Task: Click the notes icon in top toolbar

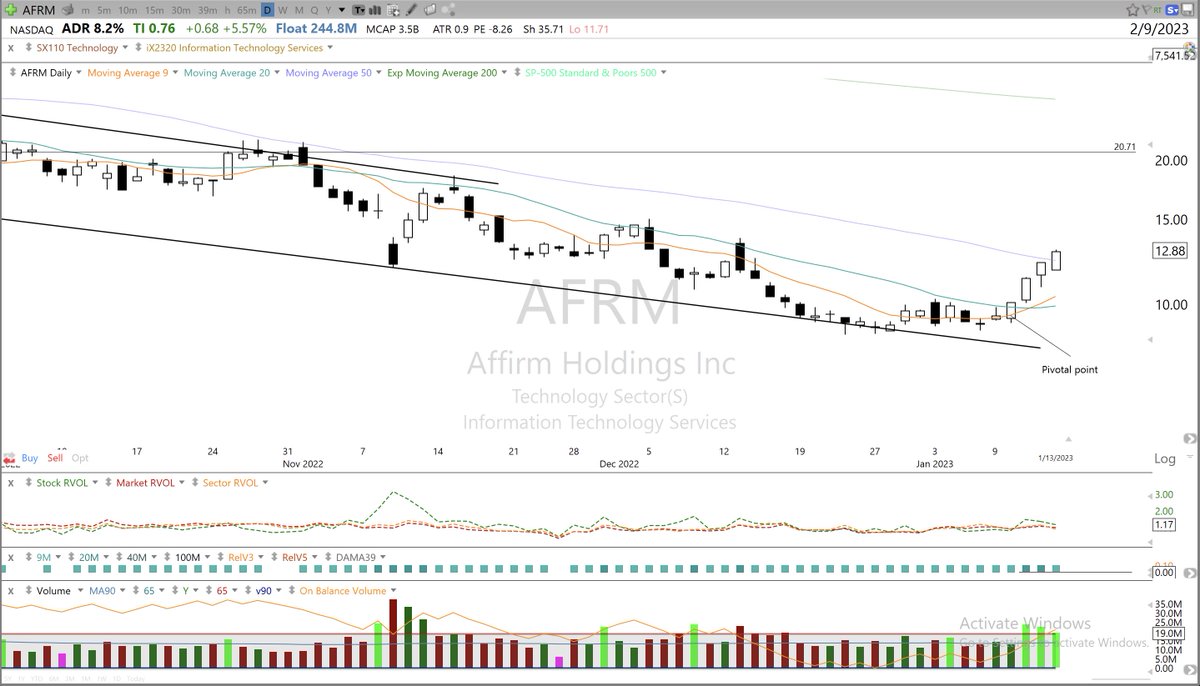Action: coord(430,9)
